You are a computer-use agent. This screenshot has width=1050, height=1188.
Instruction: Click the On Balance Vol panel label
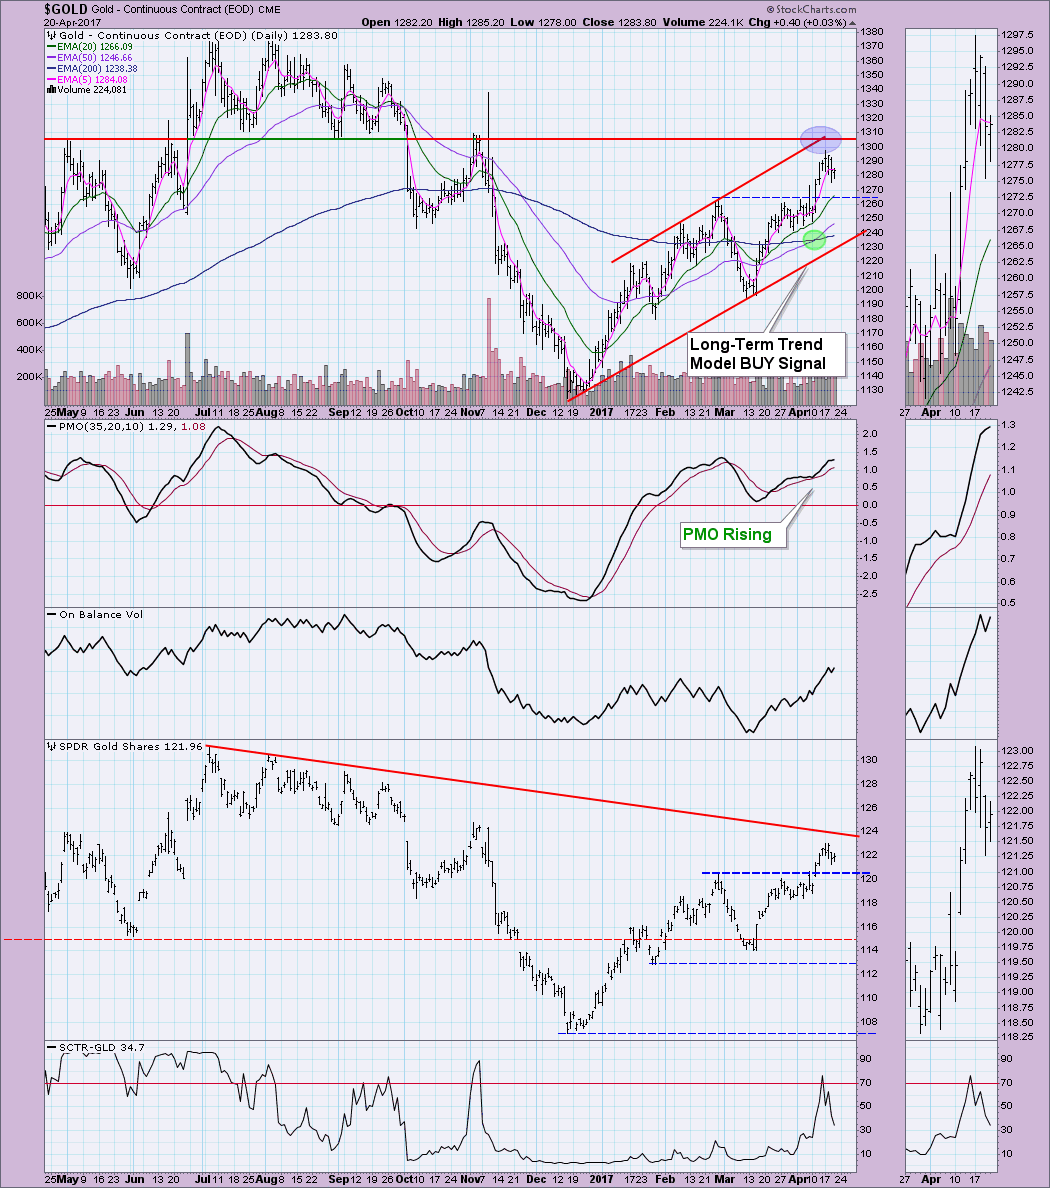pyautogui.click(x=95, y=614)
